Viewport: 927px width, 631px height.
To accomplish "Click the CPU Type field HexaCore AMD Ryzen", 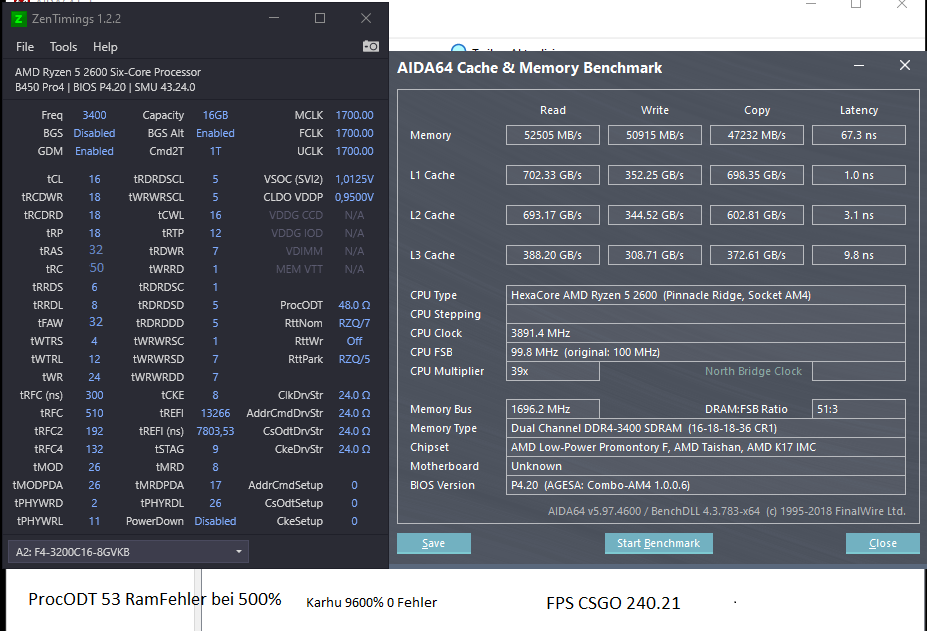I will point(705,295).
